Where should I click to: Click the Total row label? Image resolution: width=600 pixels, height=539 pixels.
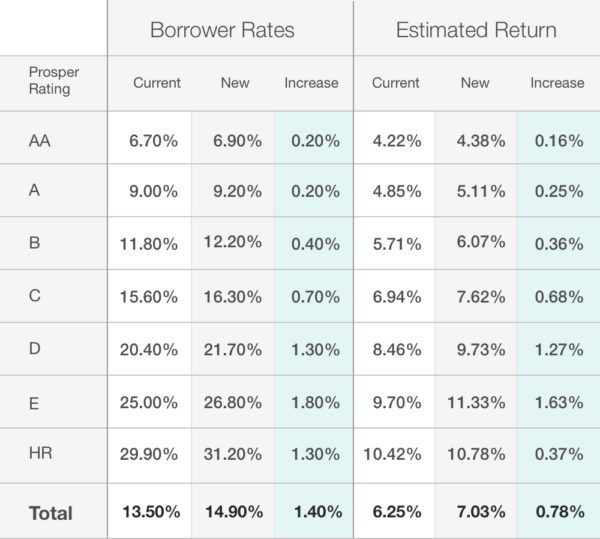[51, 513]
